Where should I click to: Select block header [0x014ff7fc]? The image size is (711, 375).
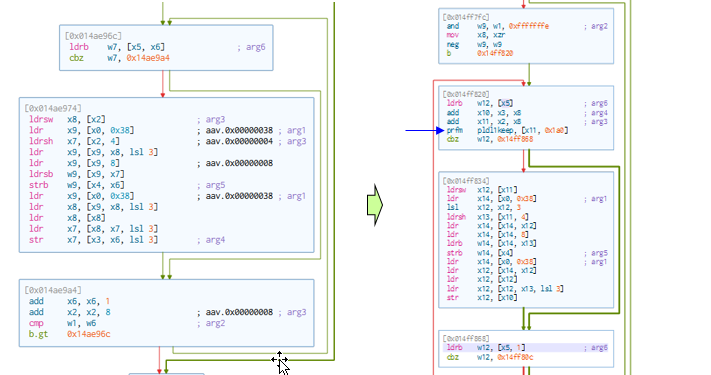(466, 17)
